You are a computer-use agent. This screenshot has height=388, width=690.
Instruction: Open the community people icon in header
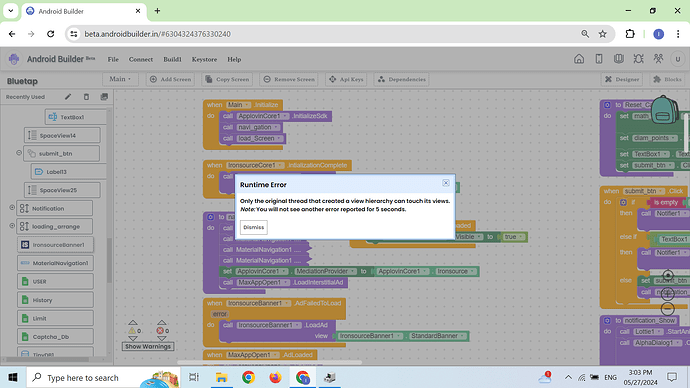(x=658, y=59)
